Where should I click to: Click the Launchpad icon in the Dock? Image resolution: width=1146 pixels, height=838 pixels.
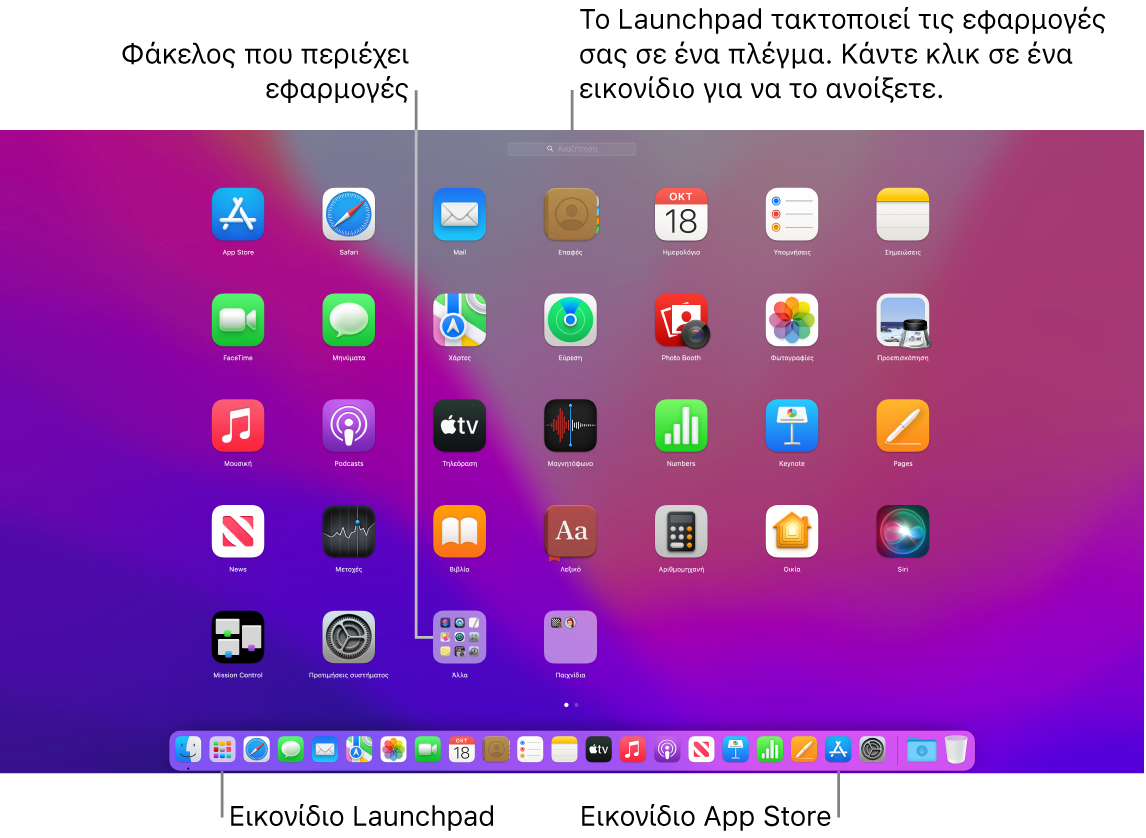pyautogui.click(x=222, y=750)
